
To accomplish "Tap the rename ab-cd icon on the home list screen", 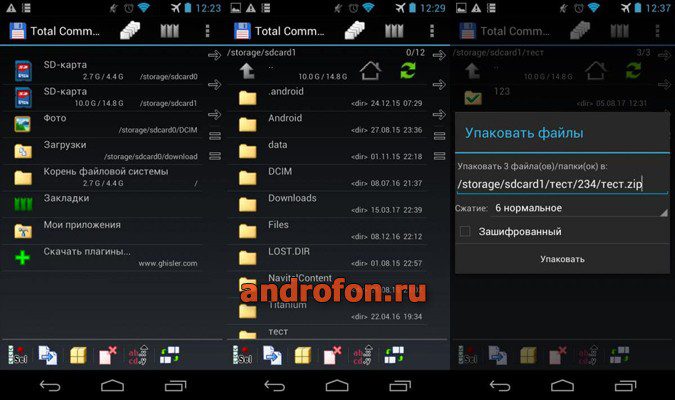I will coord(138,355).
